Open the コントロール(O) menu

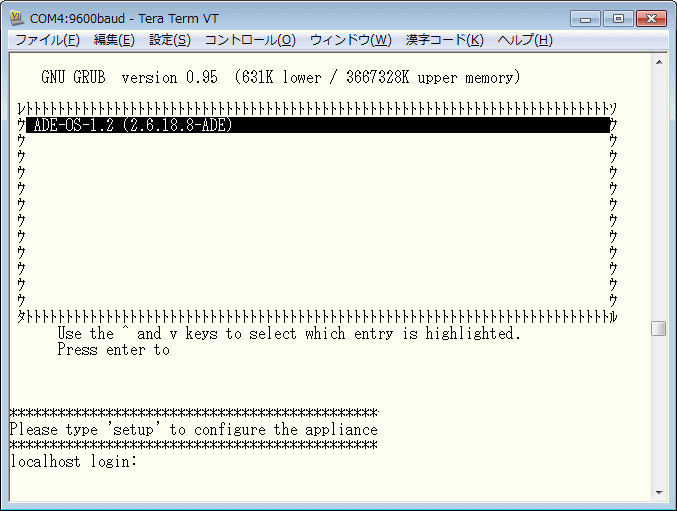click(x=250, y=40)
